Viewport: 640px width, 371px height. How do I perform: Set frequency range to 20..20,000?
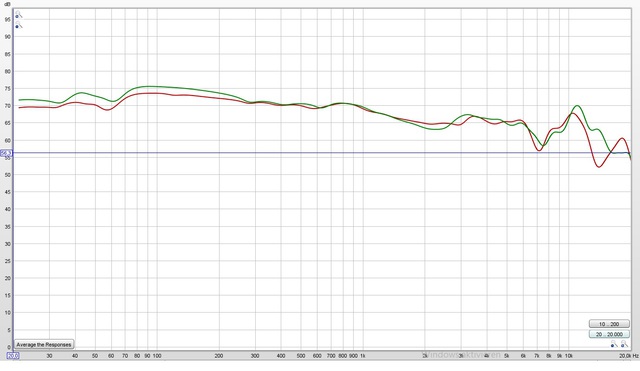pos(609,334)
